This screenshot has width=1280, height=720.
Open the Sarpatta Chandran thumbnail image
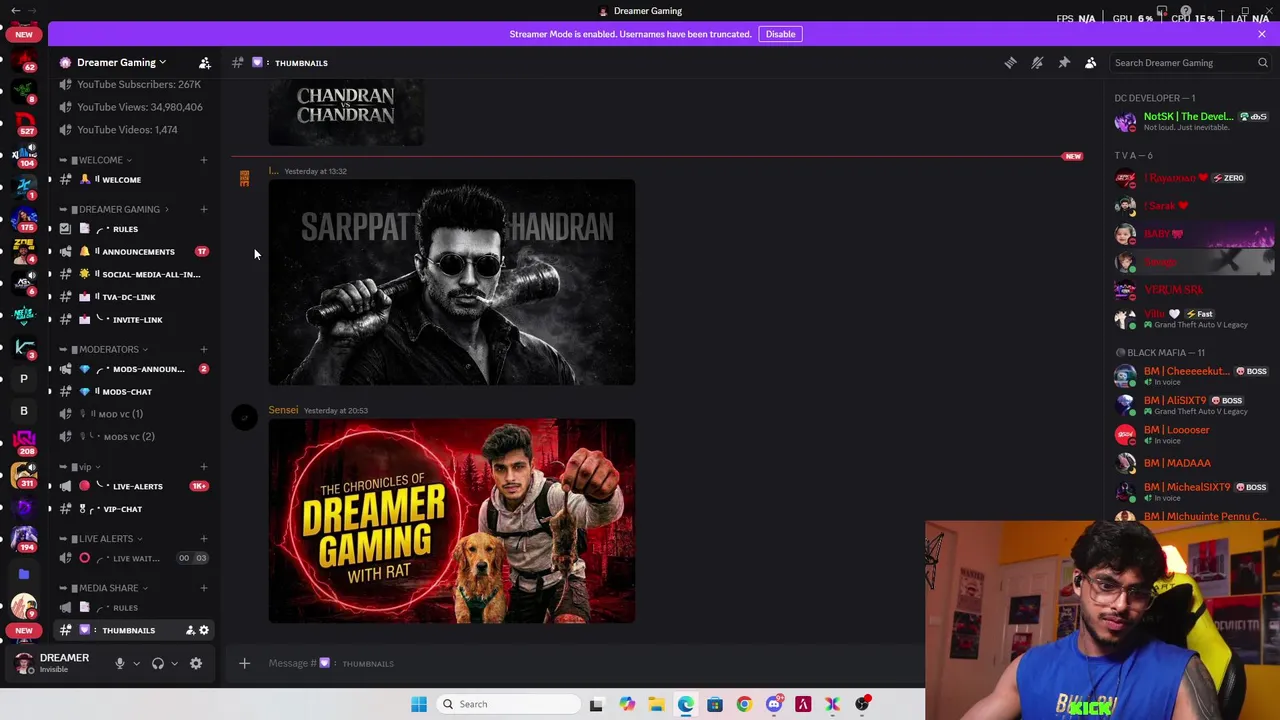(452, 282)
